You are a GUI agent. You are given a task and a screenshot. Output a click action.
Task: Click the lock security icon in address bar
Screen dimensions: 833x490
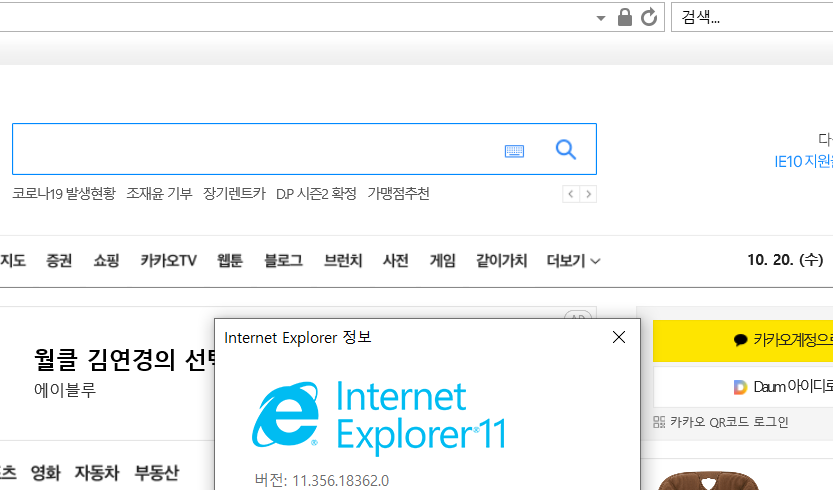625,17
